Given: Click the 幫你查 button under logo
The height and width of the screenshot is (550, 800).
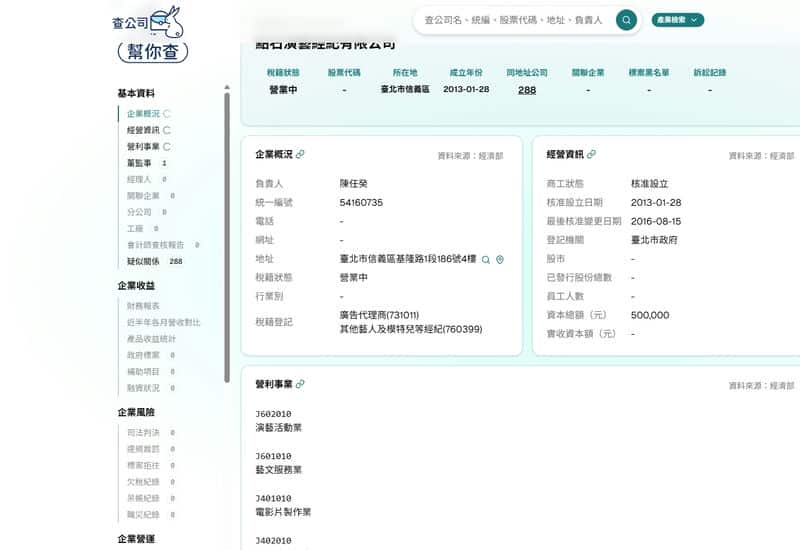Looking at the screenshot, I should 151,52.
